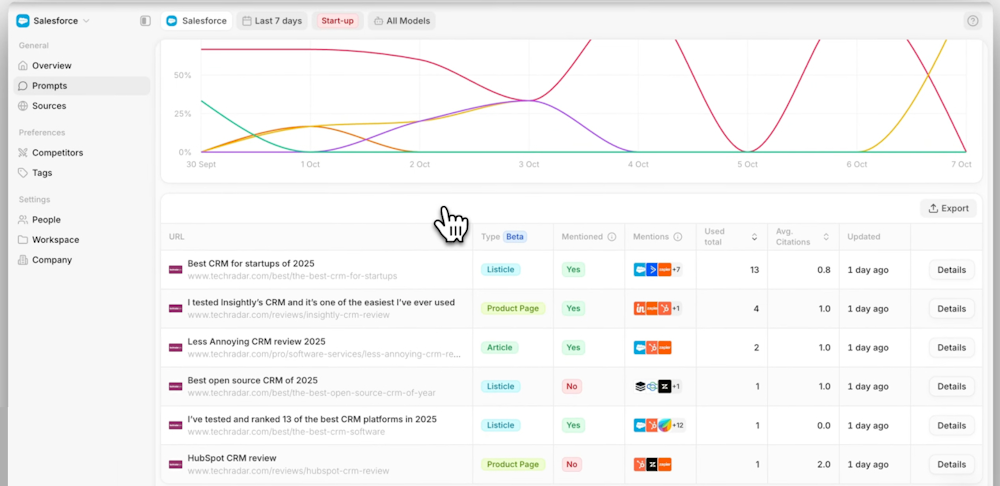Click the Salesforce logo in top-left corner

tap(23, 21)
